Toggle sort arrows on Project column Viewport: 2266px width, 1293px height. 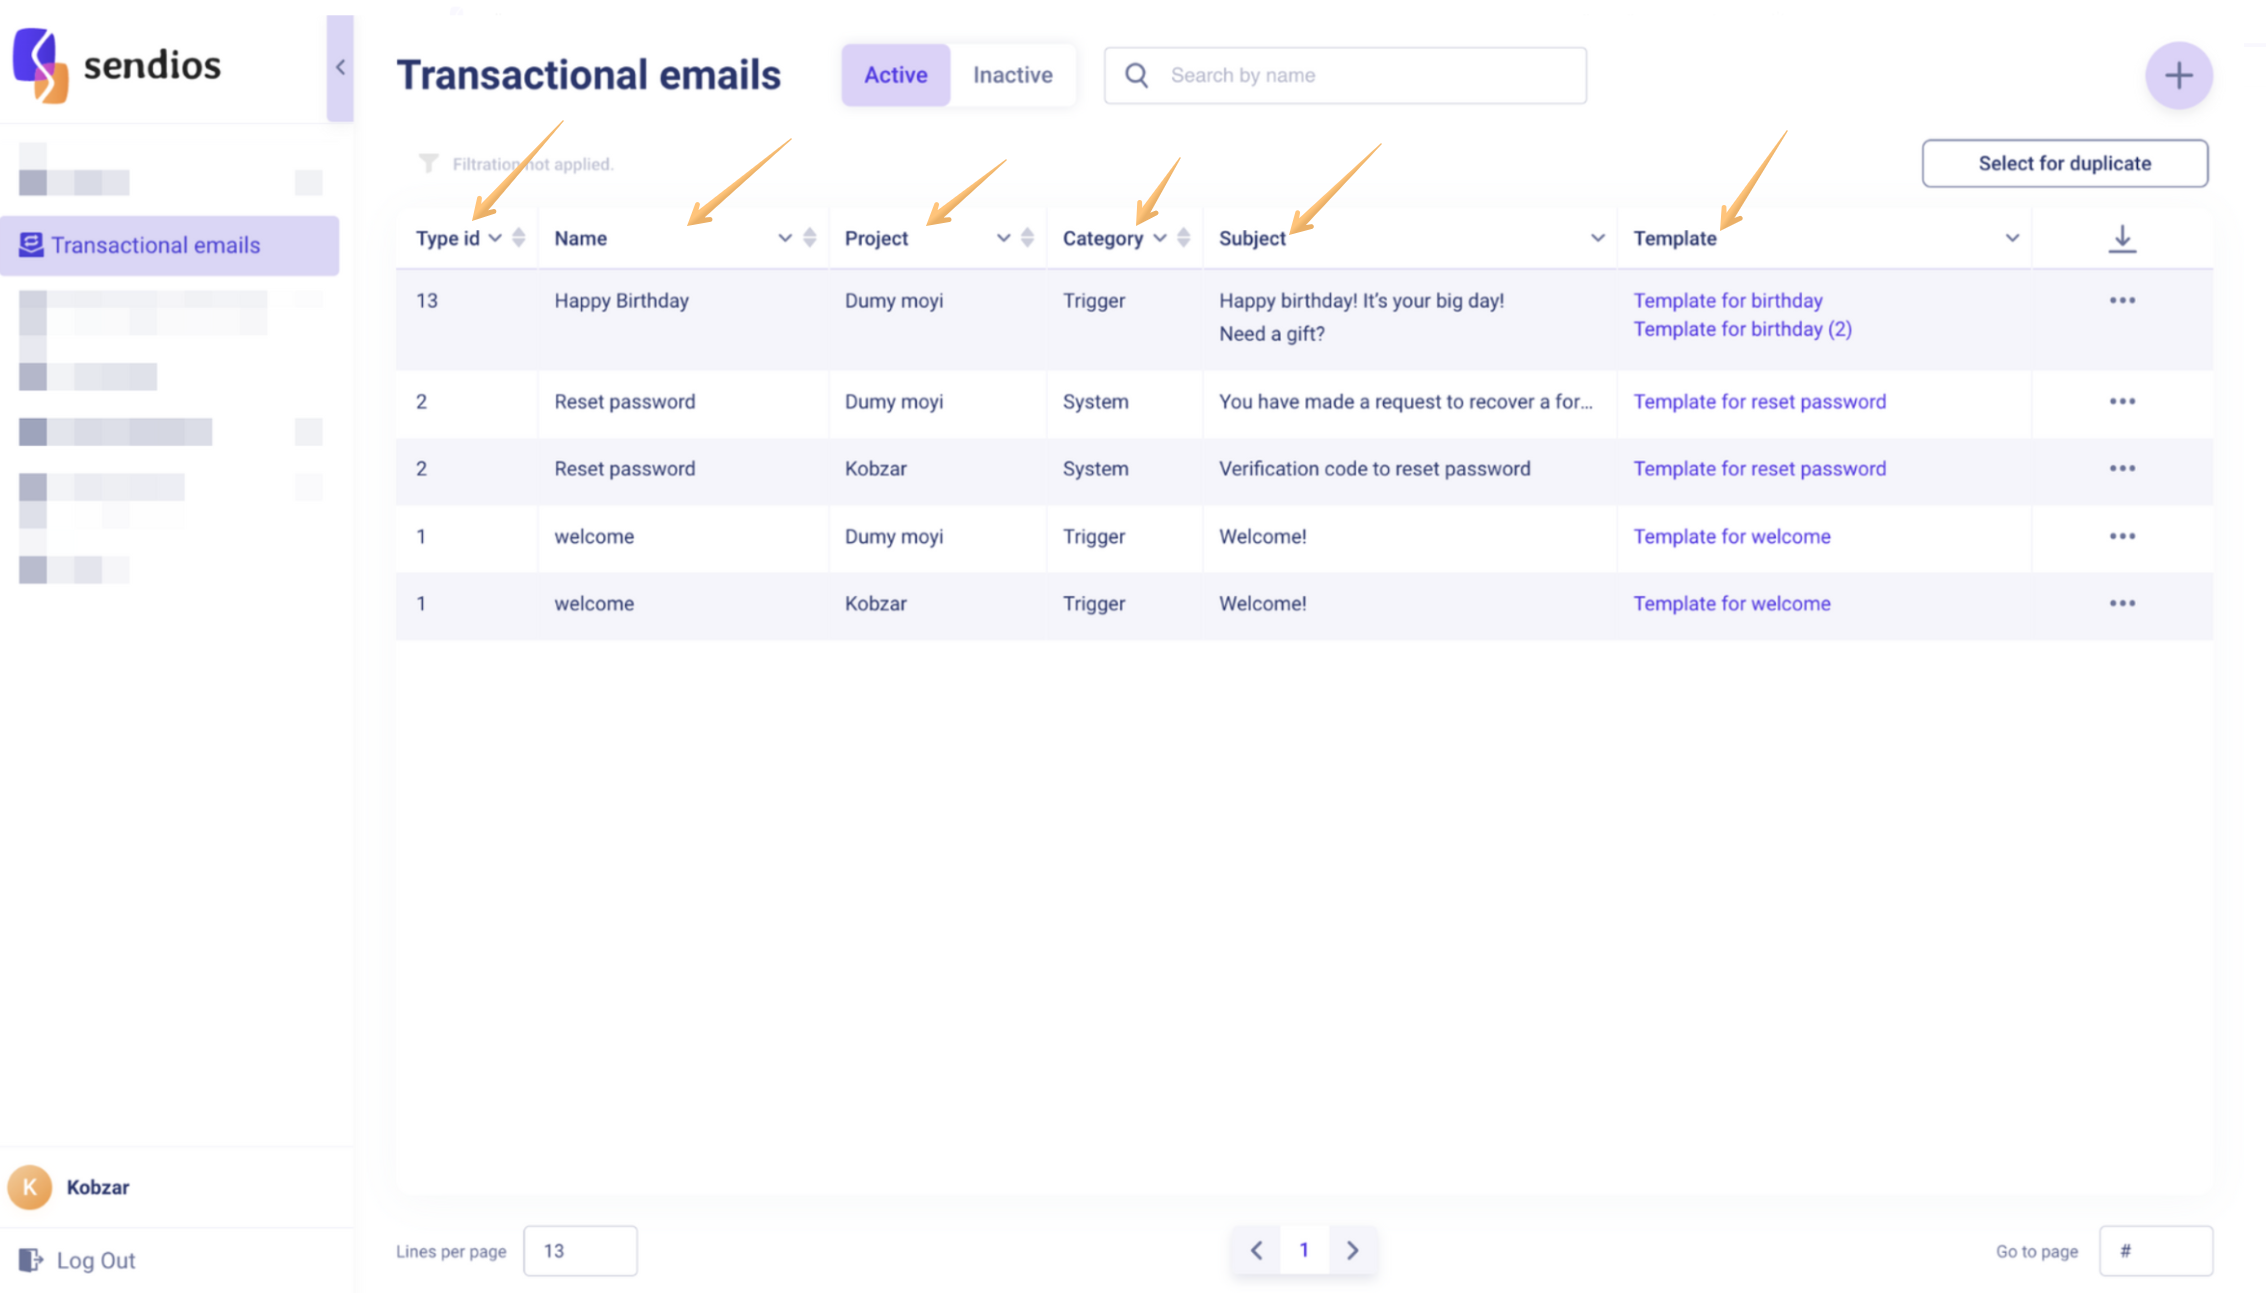(x=1027, y=238)
